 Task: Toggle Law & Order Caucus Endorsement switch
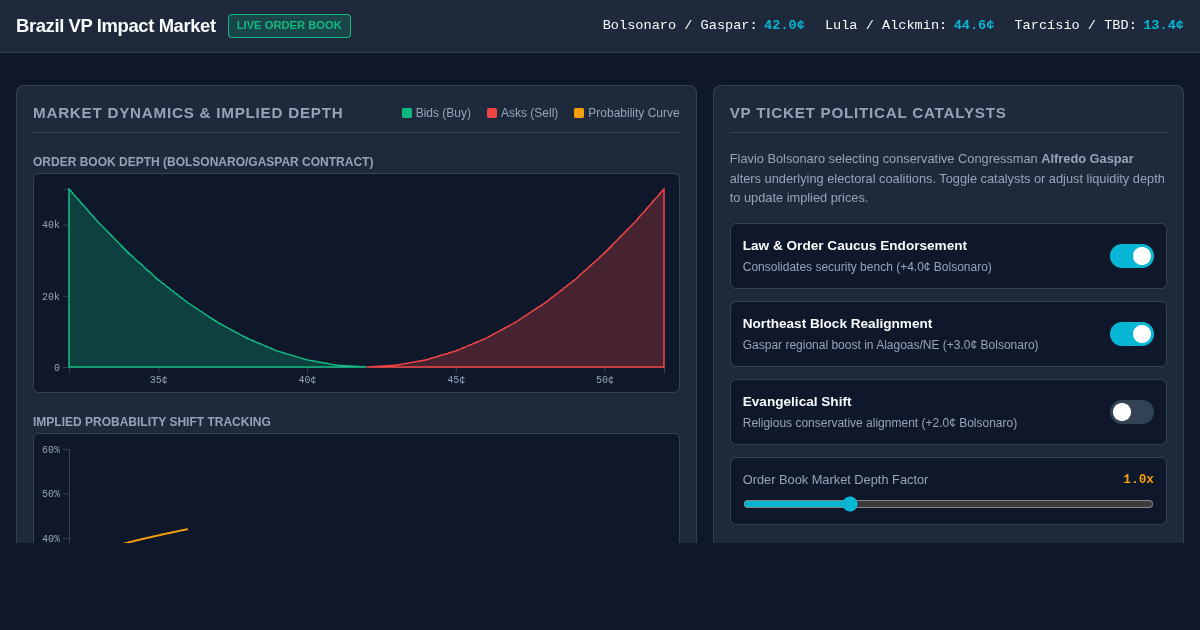(x=1132, y=256)
